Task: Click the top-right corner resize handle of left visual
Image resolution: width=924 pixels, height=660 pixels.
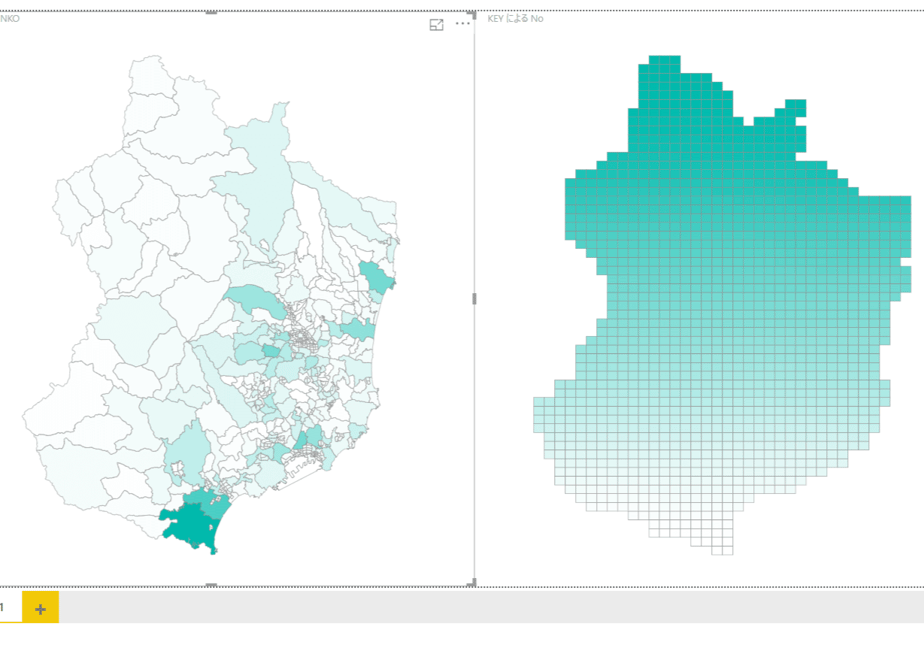Action: click(472, 15)
